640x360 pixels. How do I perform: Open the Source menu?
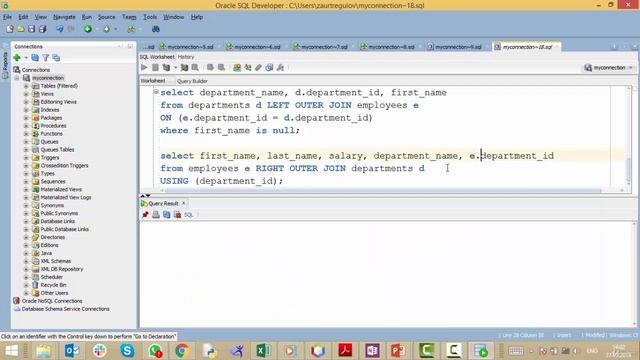click(x=107, y=17)
